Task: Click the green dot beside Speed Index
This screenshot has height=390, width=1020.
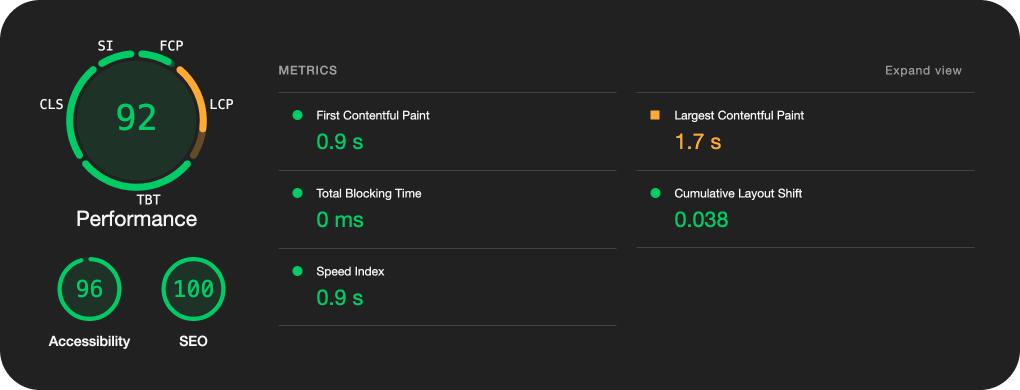Action: point(297,271)
